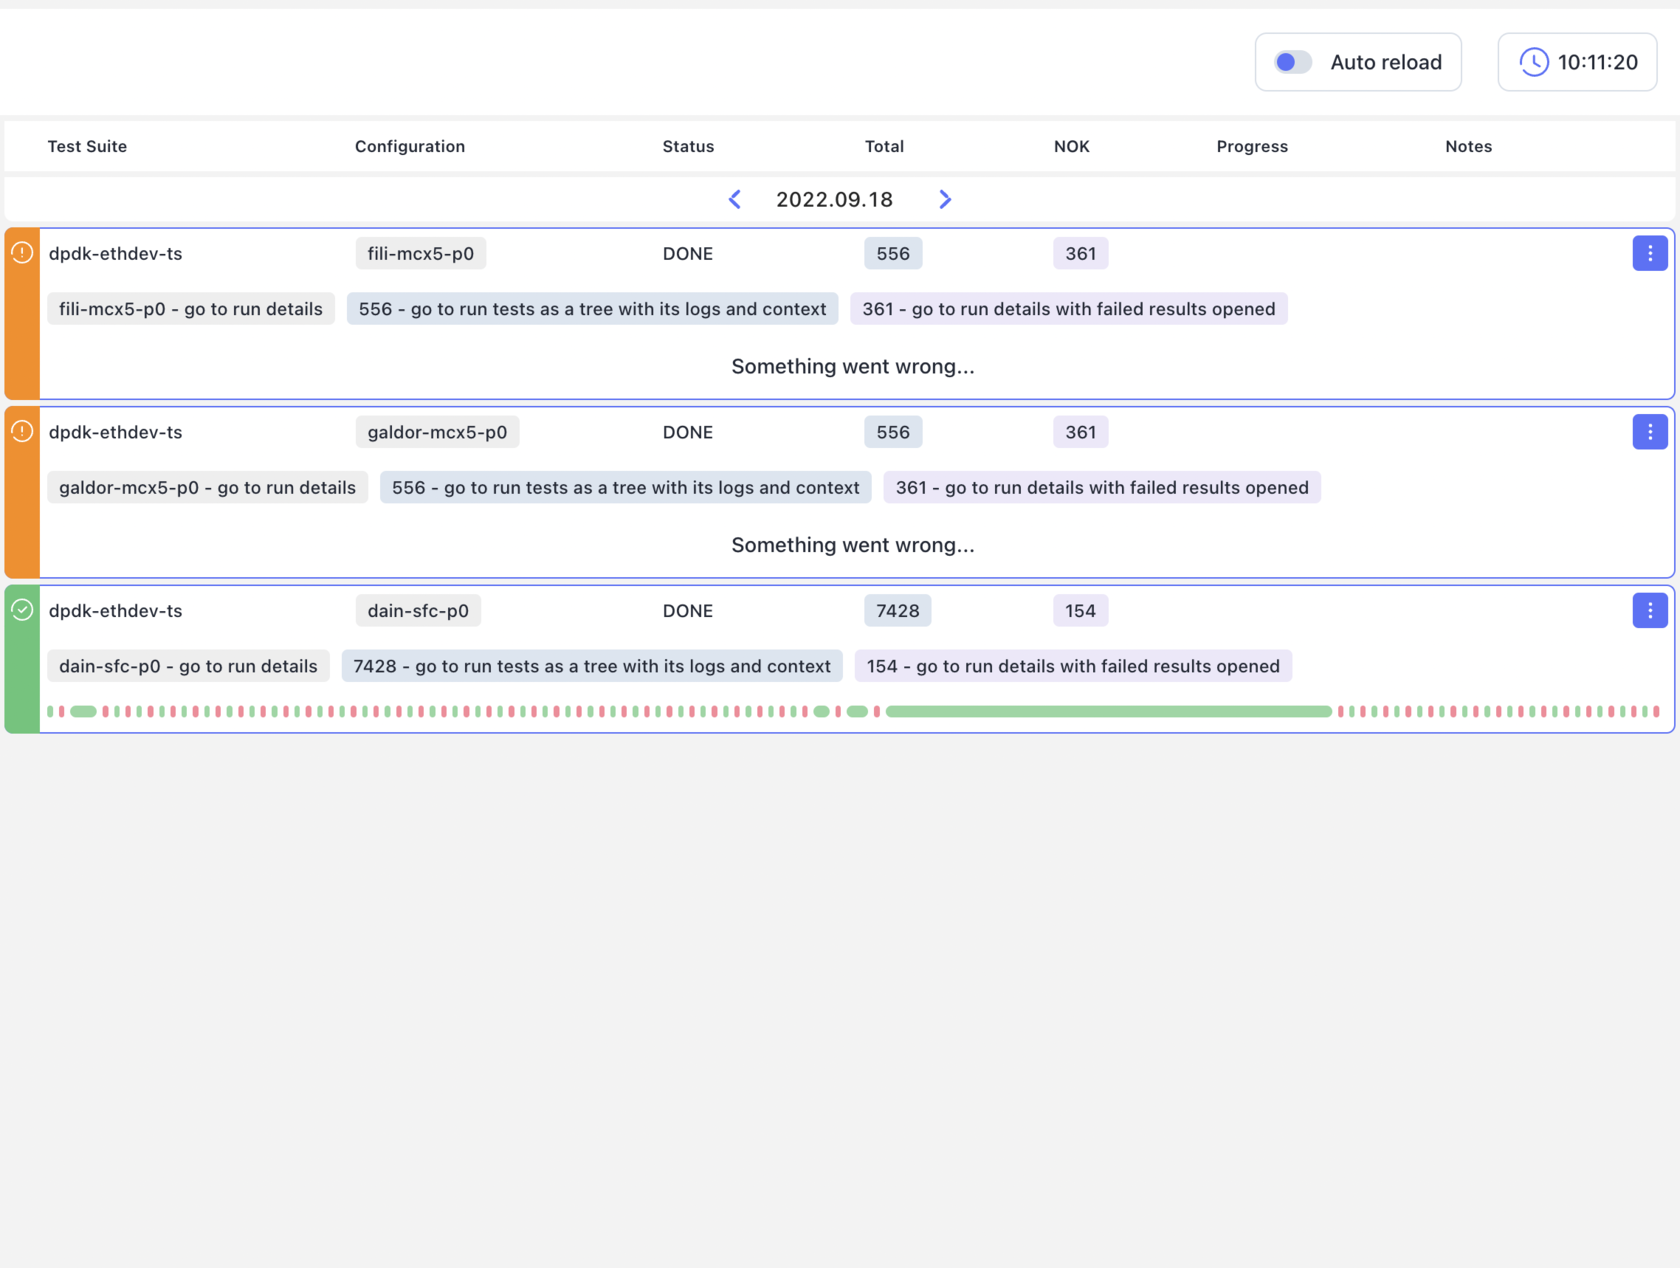Click dpdk-ethdev-ts in the galdor-mcx5-p0 row
The image size is (1680, 1268).
[115, 432]
